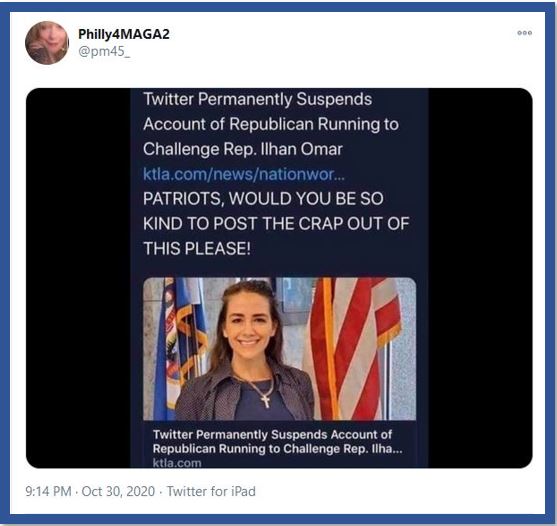Click the ktla.com domain below the card title
This screenshot has width=557, height=526.
pos(177,463)
